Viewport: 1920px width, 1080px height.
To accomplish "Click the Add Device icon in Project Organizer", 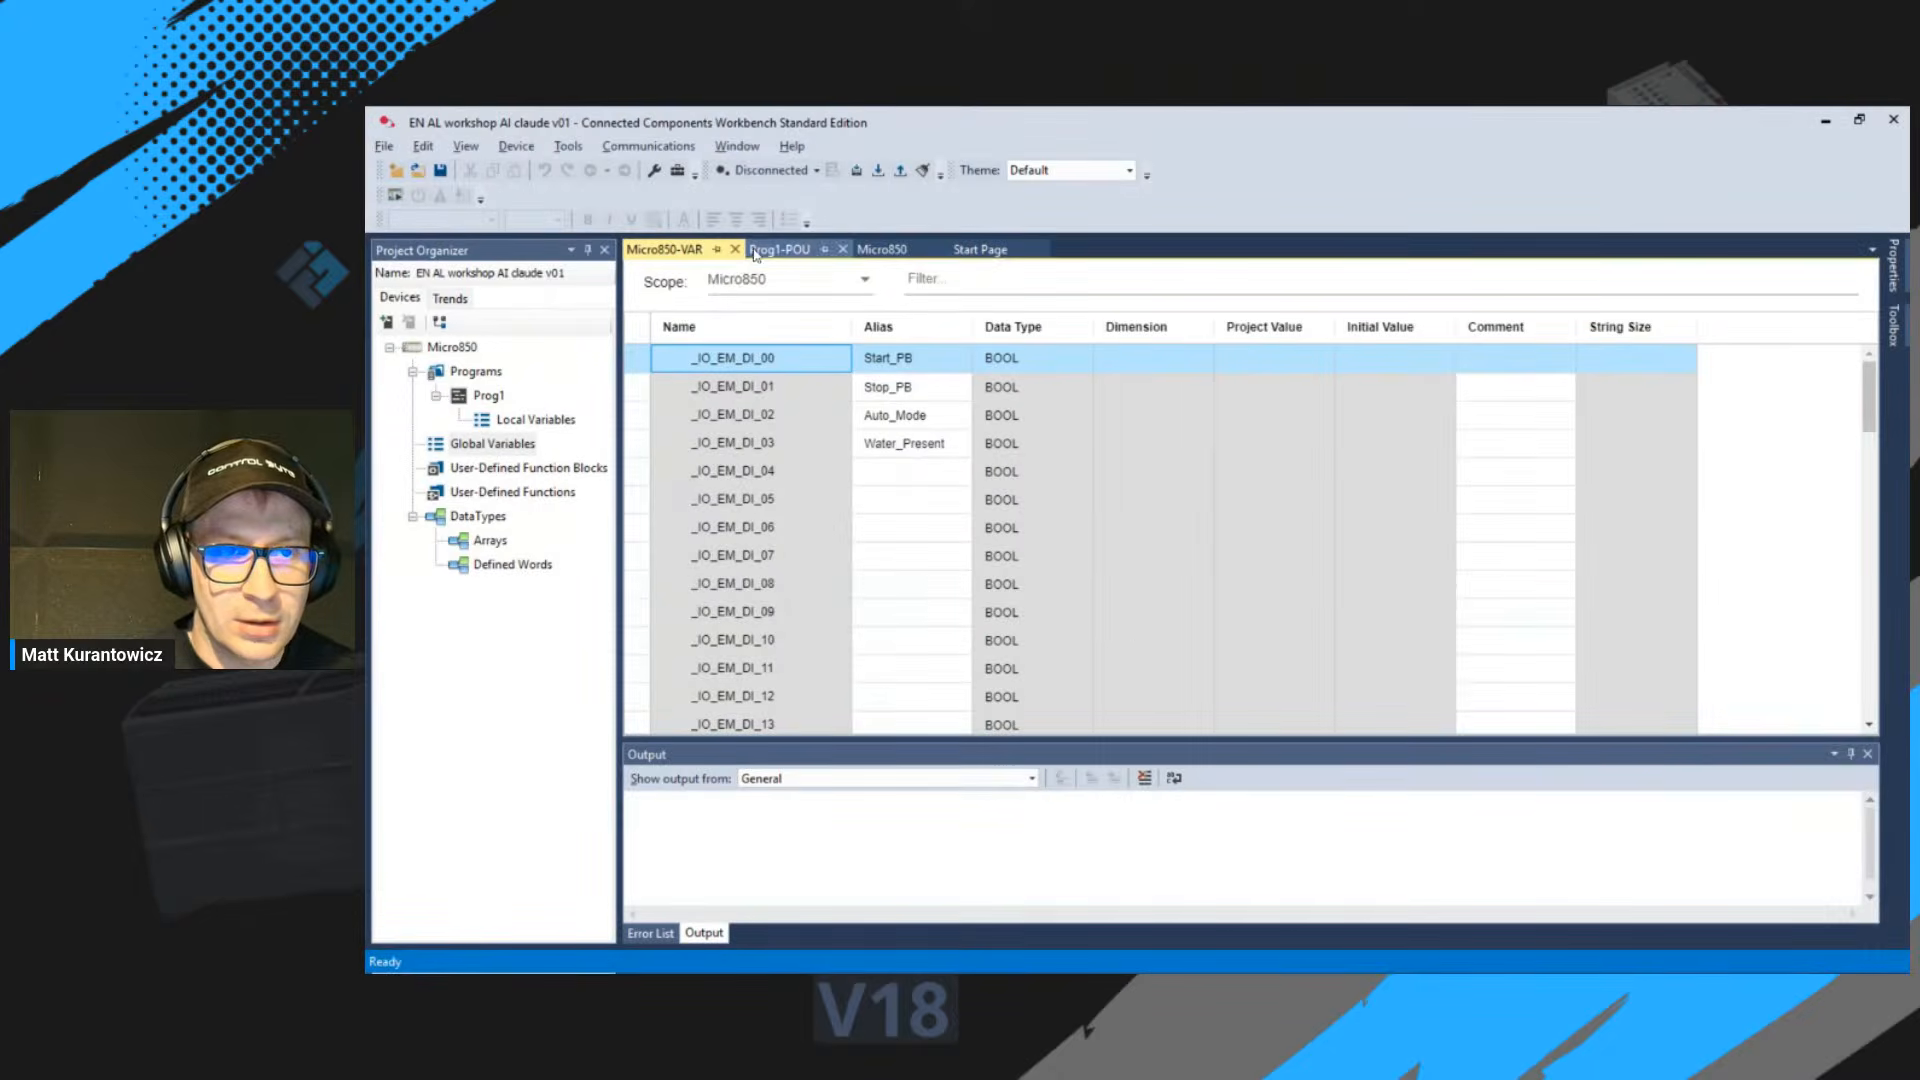I will (x=387, y=322).
